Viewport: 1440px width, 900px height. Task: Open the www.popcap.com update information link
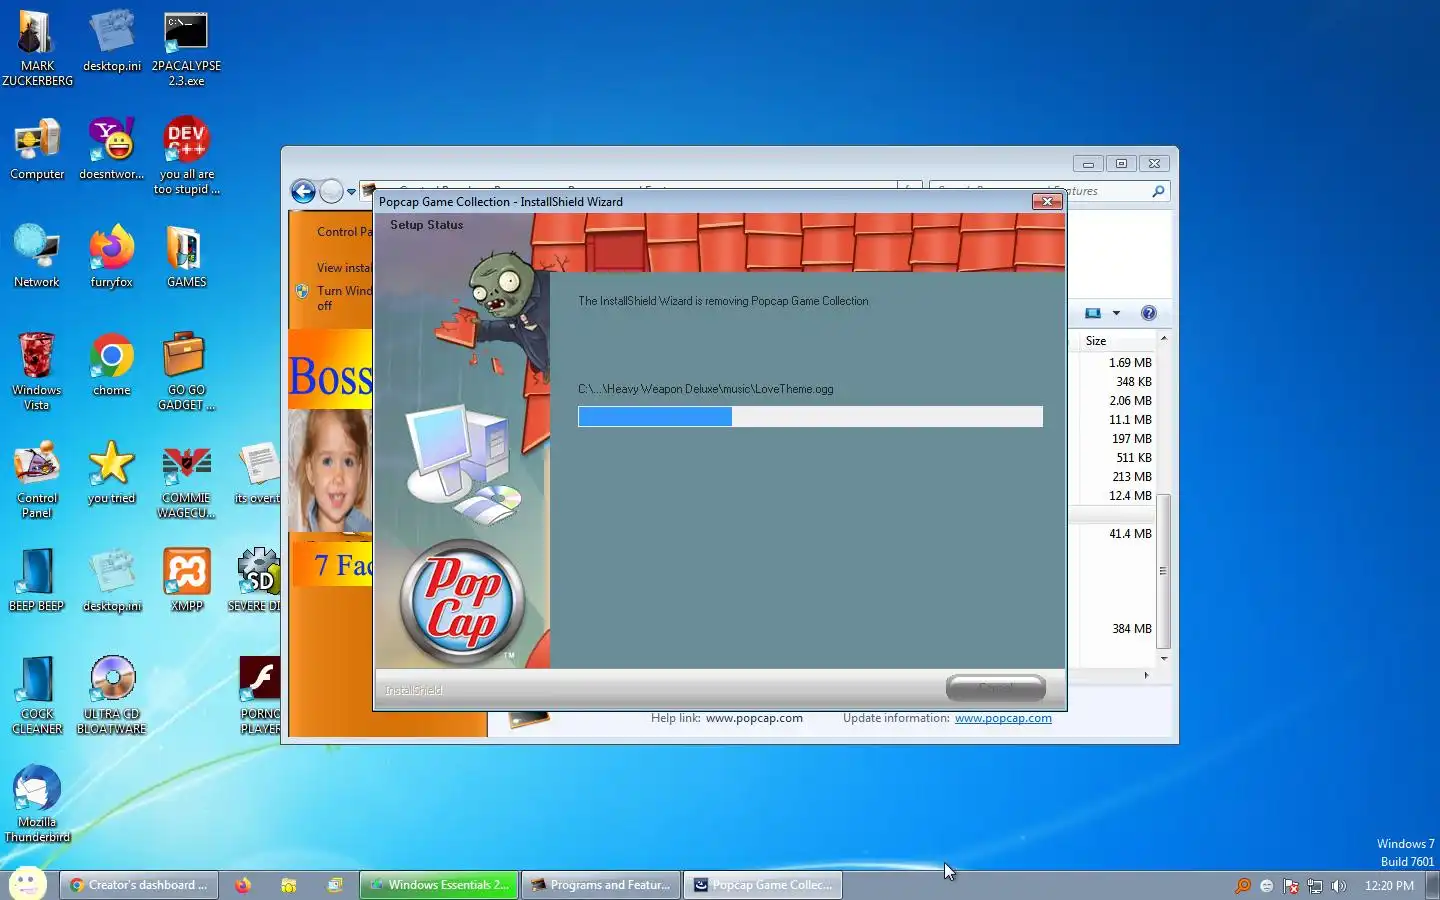click(1003, 718)
